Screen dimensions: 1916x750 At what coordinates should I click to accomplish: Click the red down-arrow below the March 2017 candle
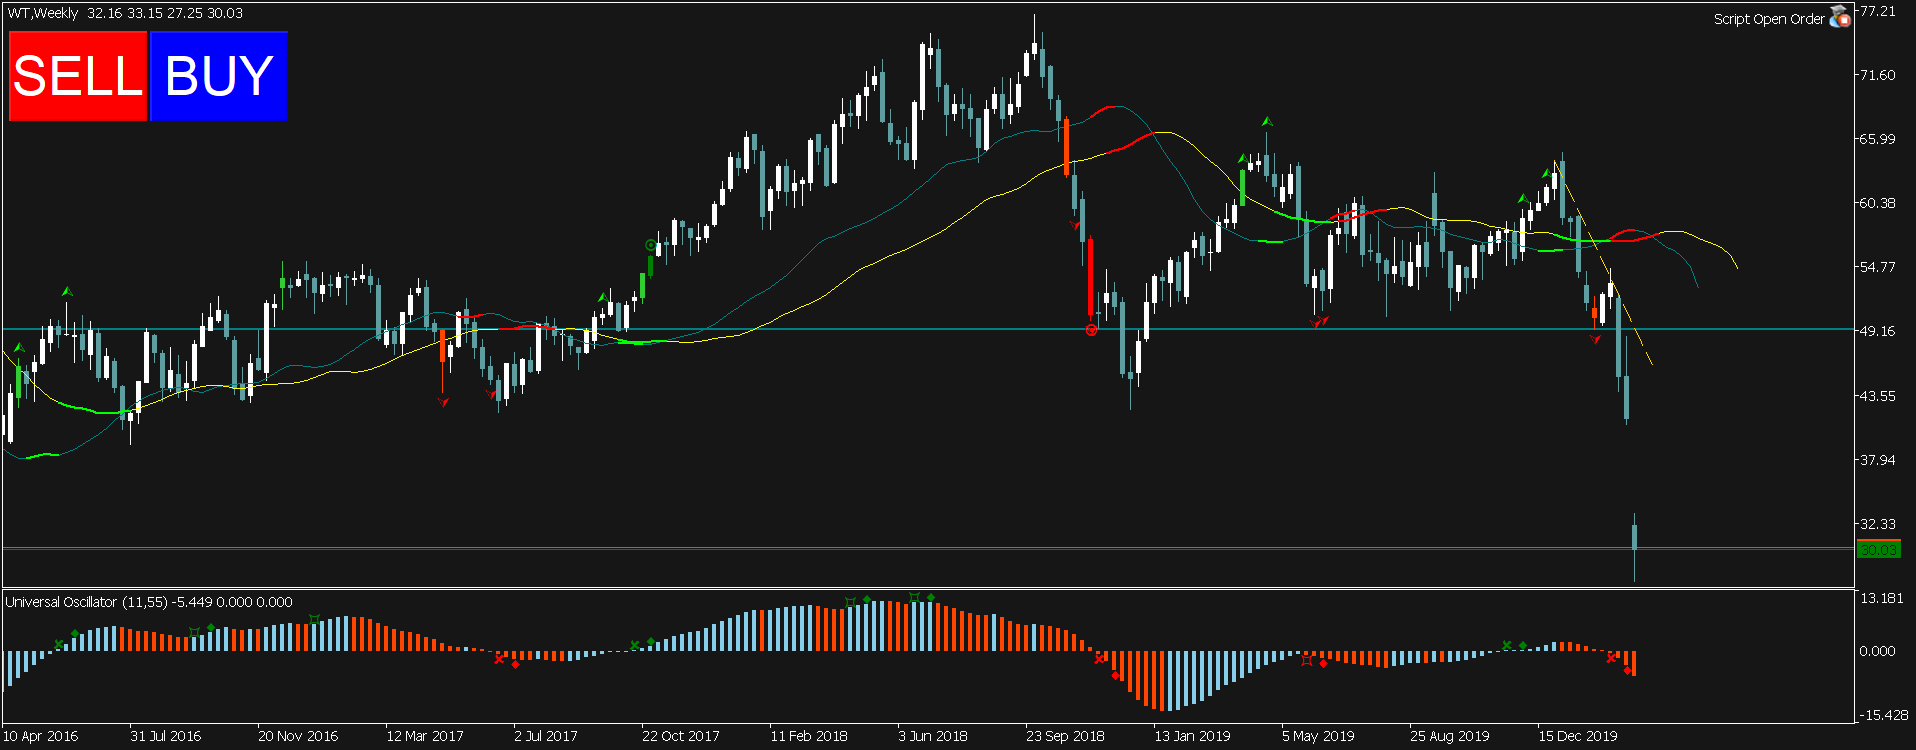[x=443, y=402]
